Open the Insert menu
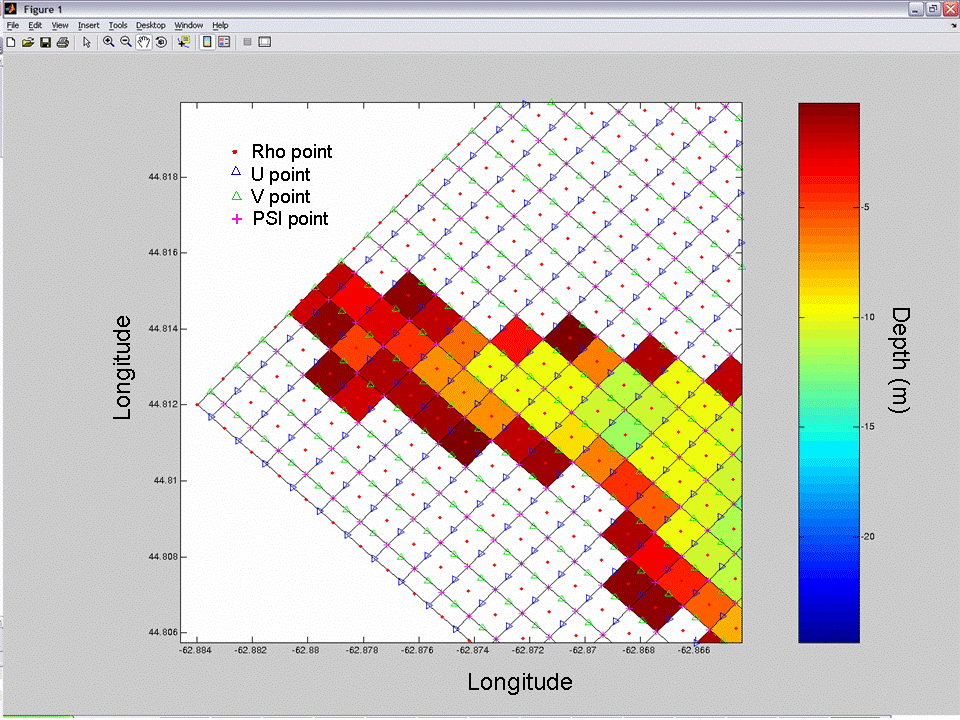960x720 pixels. click(x=88, y=25)
